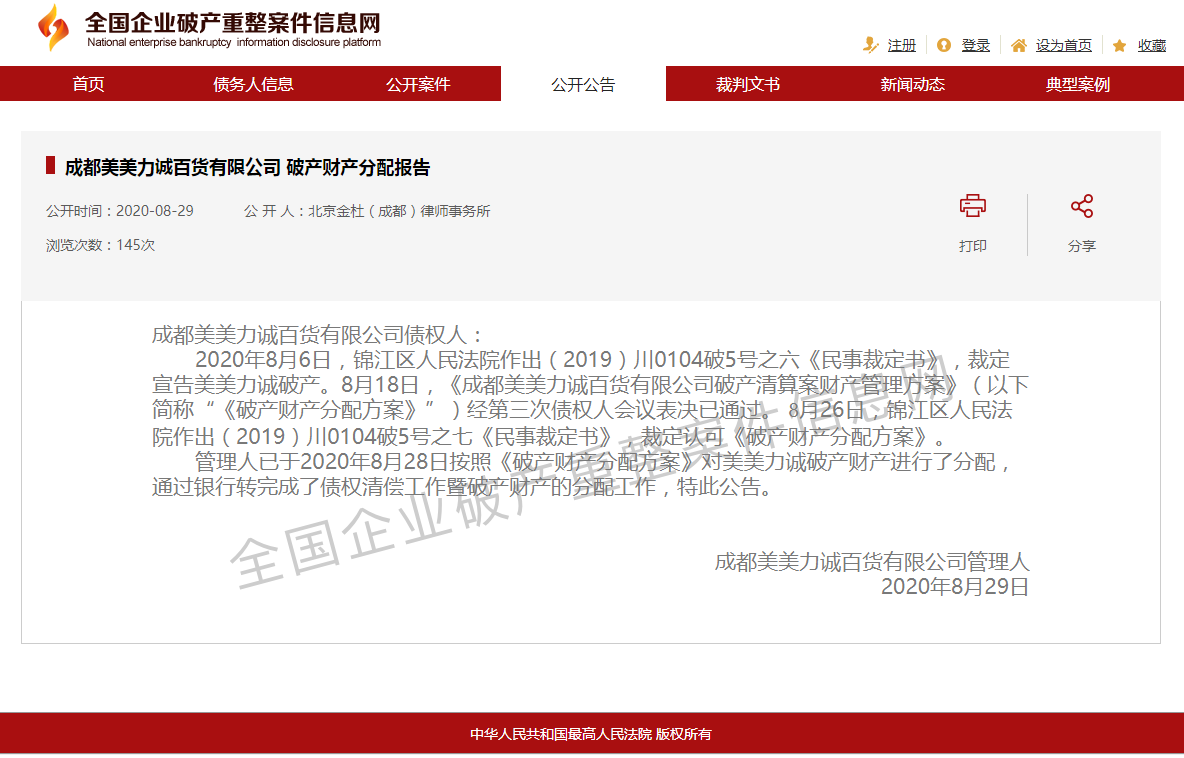
Task: View the 典型案例 tab
Action: point(1077,84)
